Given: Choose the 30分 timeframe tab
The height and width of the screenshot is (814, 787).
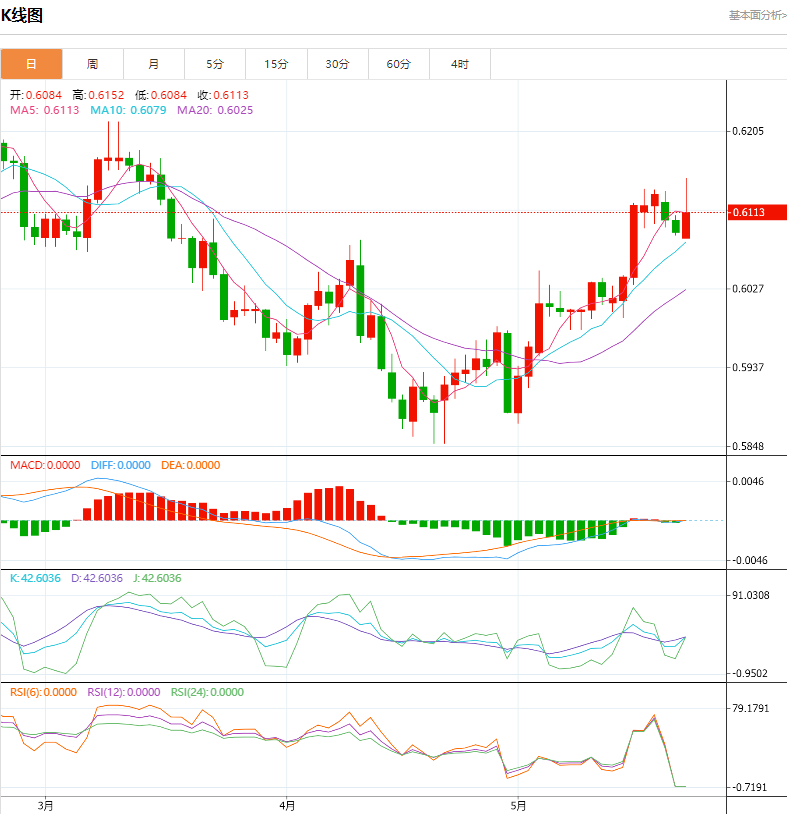Looking at the screenshot, I should click(x=337, y=64).
